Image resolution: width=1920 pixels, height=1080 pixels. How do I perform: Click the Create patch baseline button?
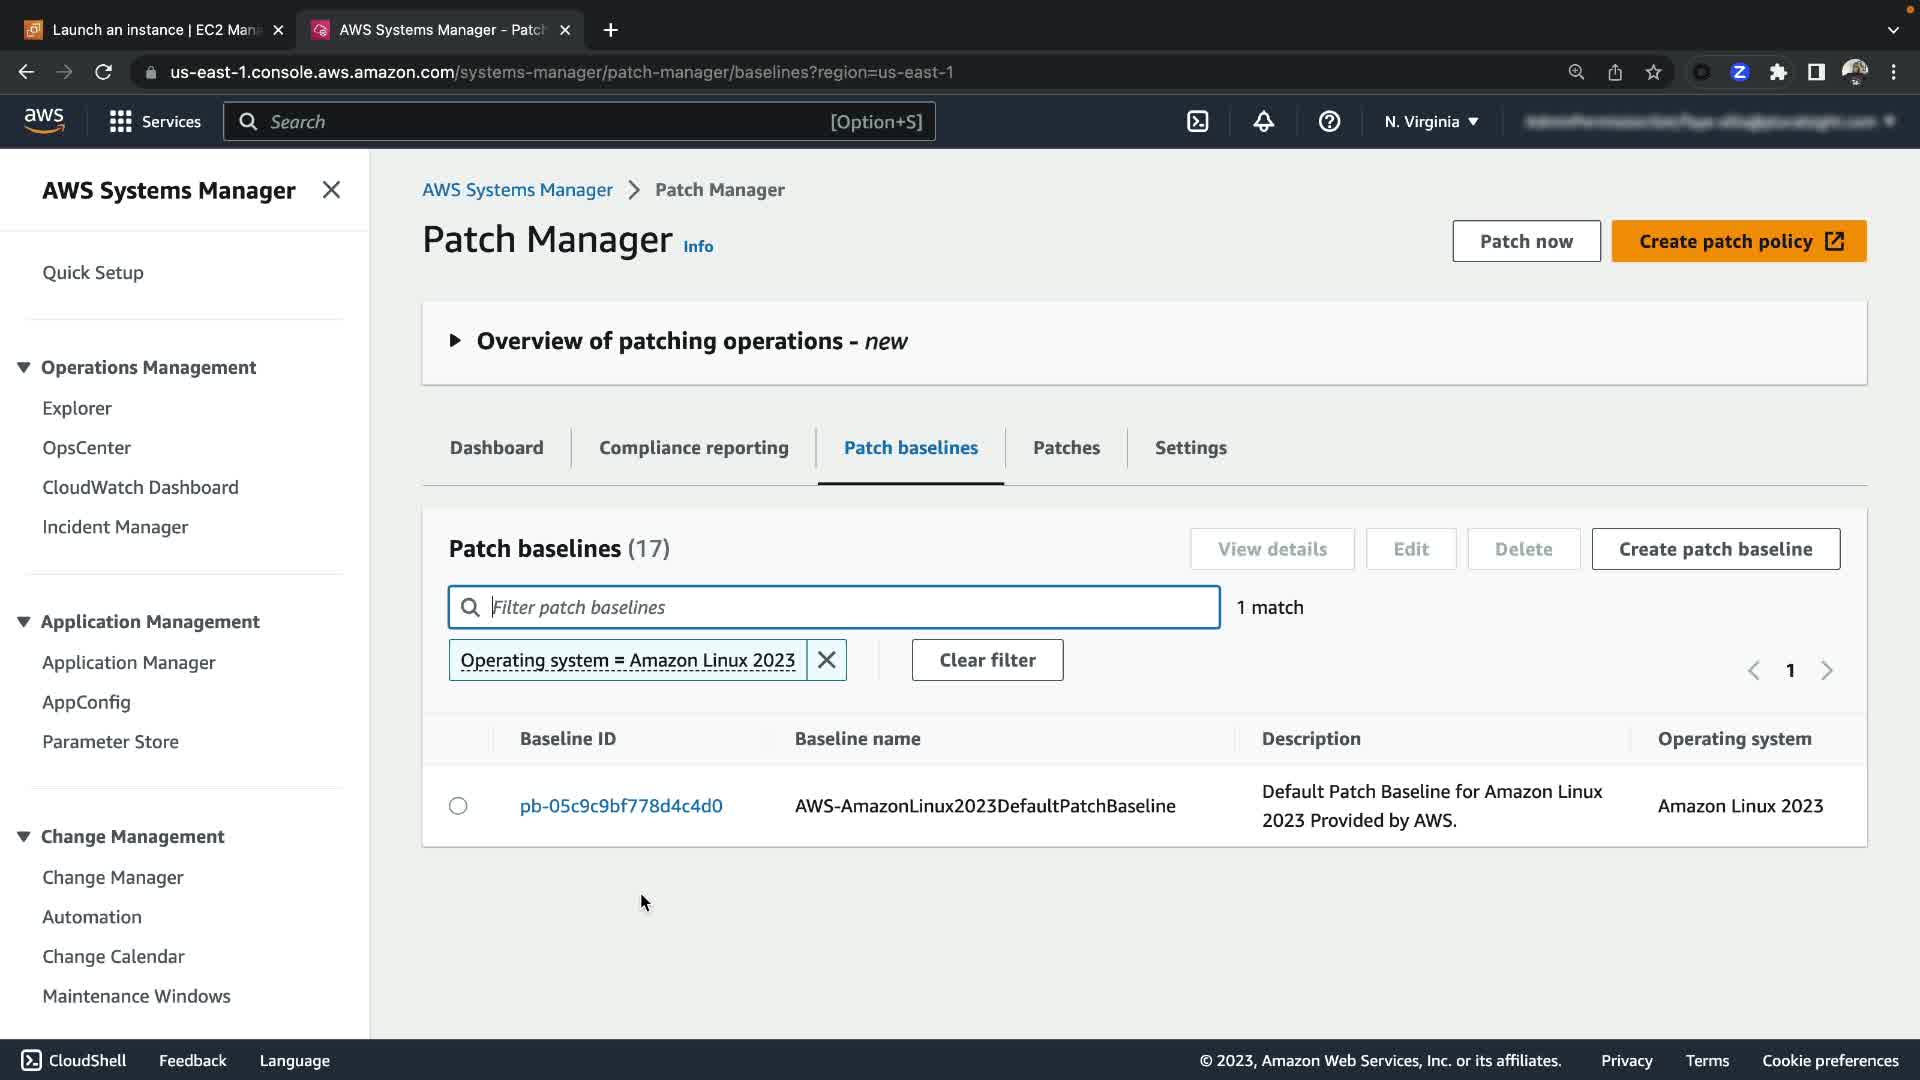click(1715, 549)
